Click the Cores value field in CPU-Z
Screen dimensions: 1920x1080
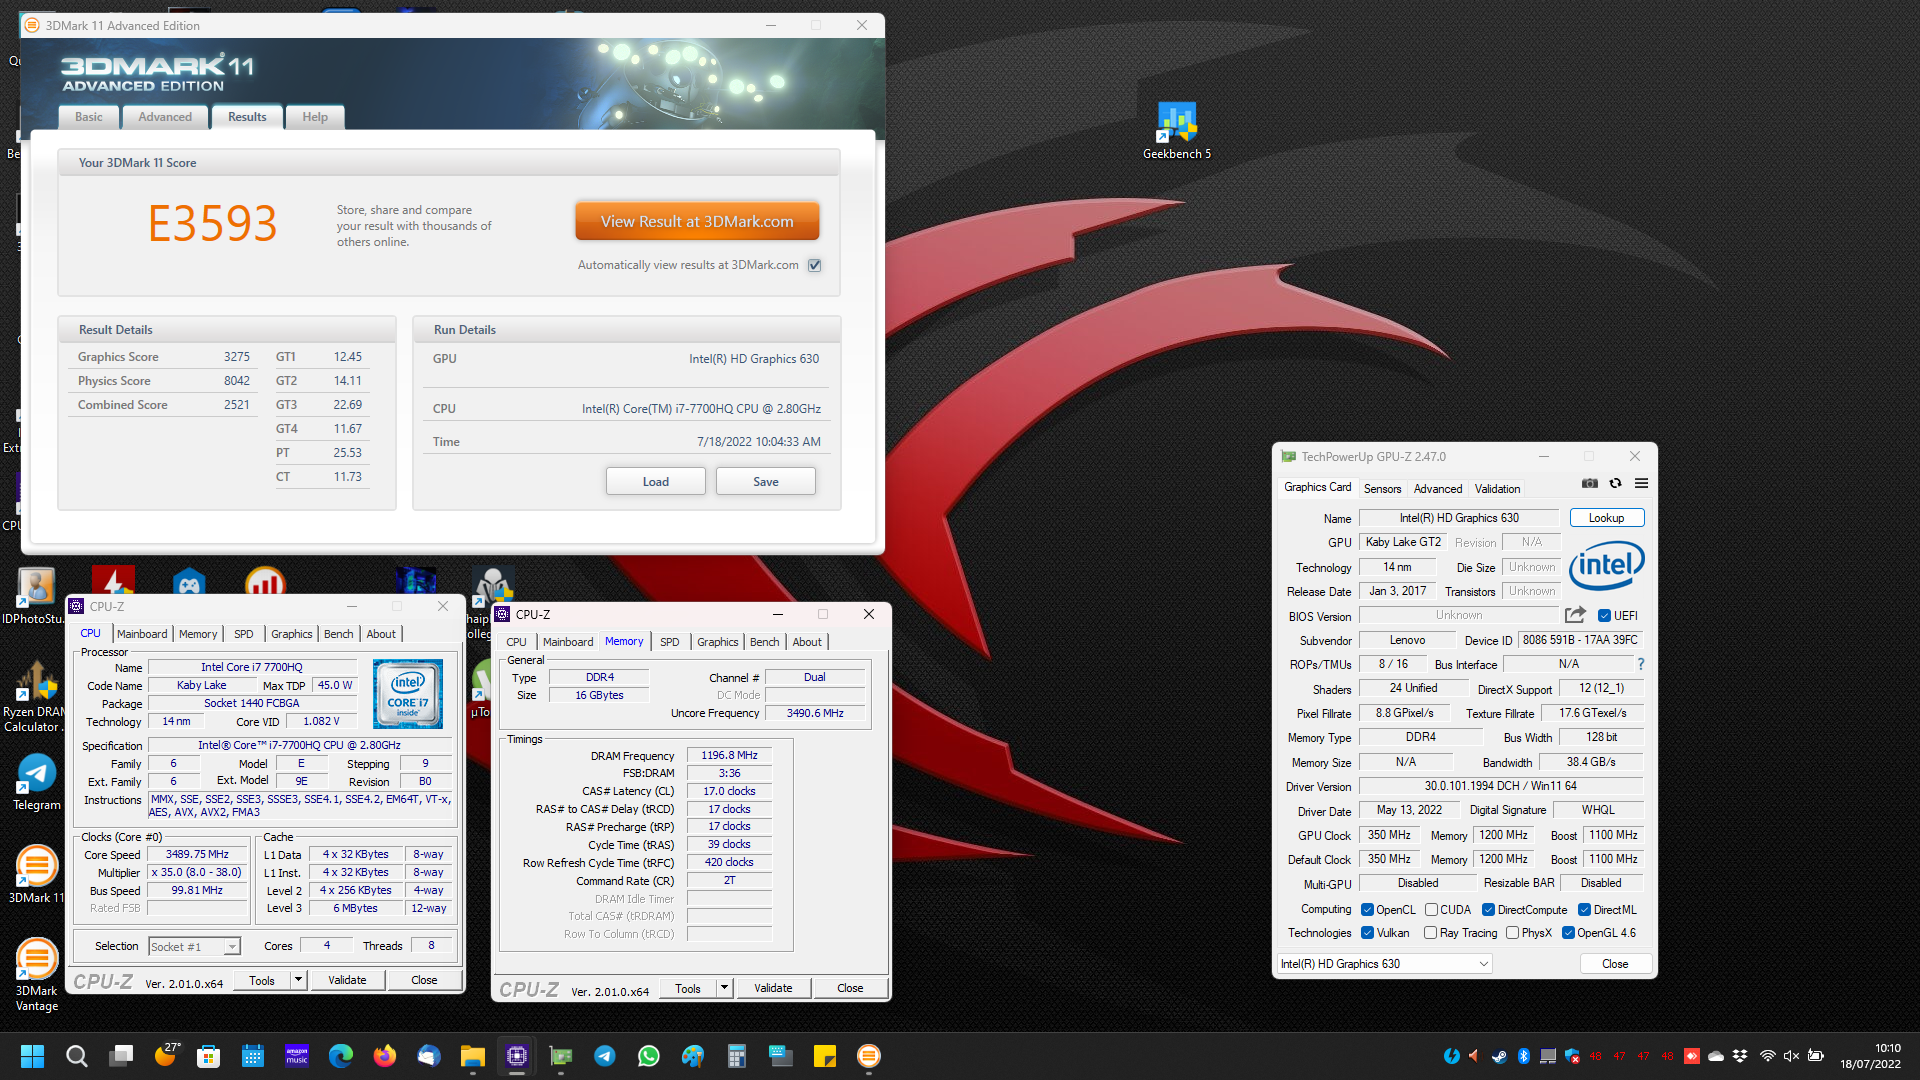click(x=327, y=945)
